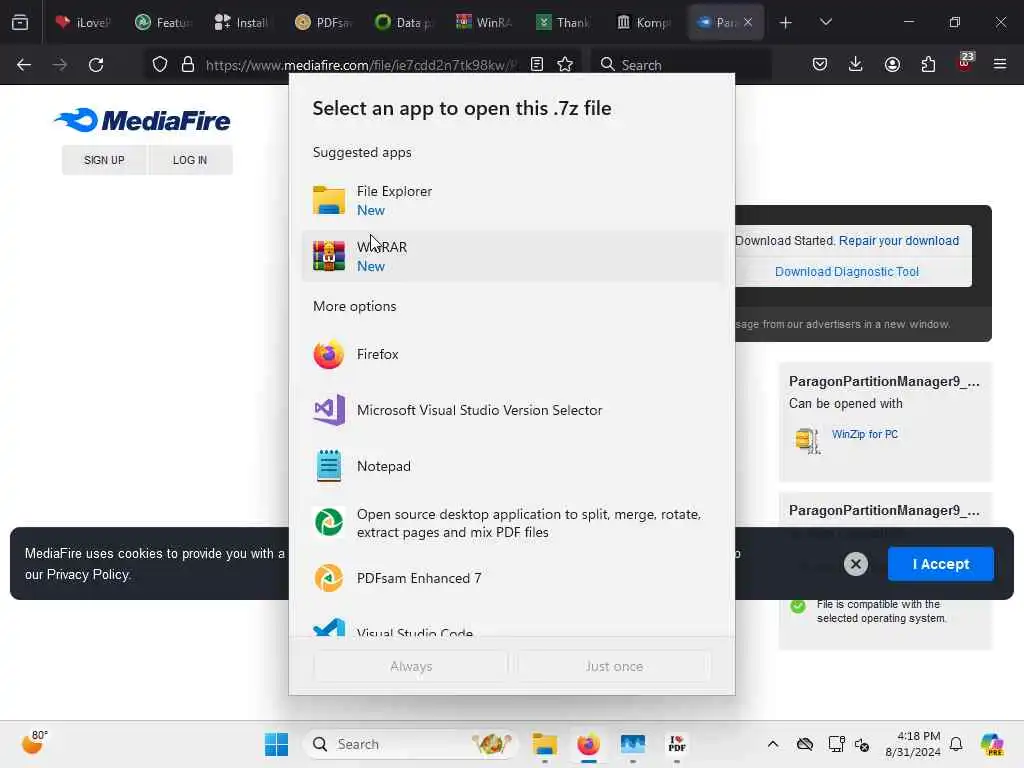
Task: Switch to the Data tab
Action: coord(403,22)
